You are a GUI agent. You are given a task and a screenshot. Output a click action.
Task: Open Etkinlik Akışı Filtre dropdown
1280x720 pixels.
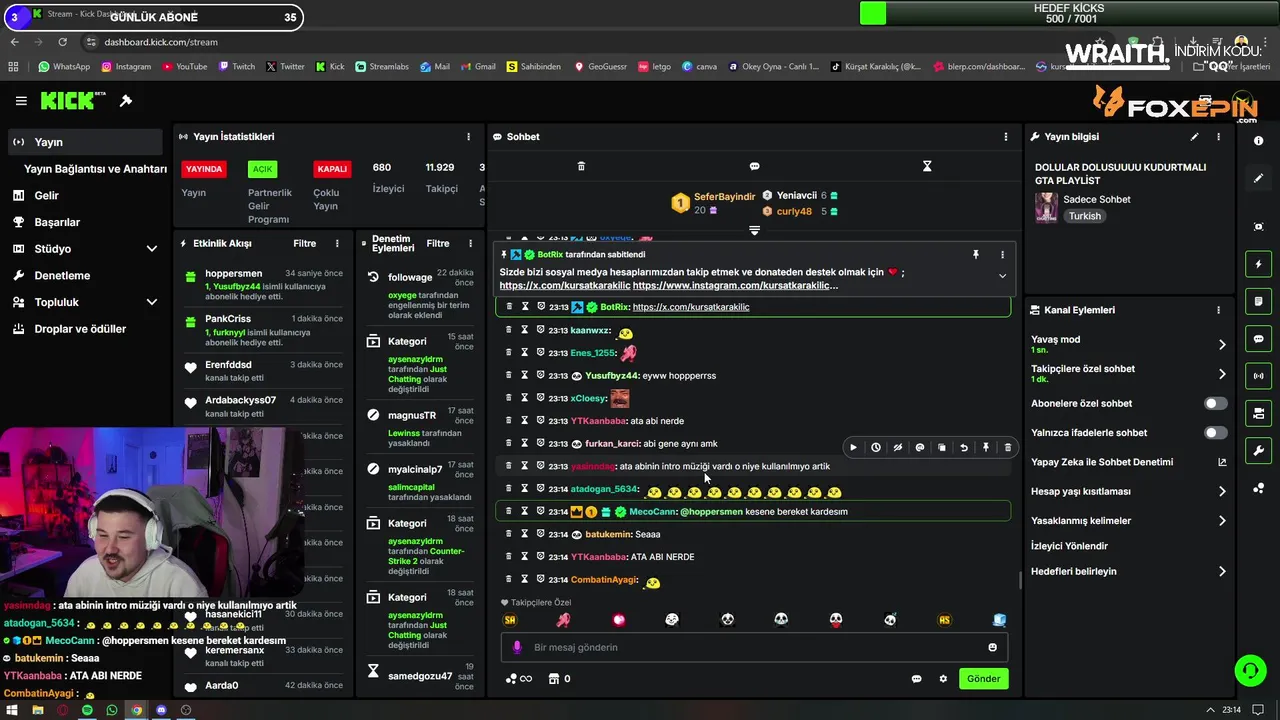tap(304, 243)
